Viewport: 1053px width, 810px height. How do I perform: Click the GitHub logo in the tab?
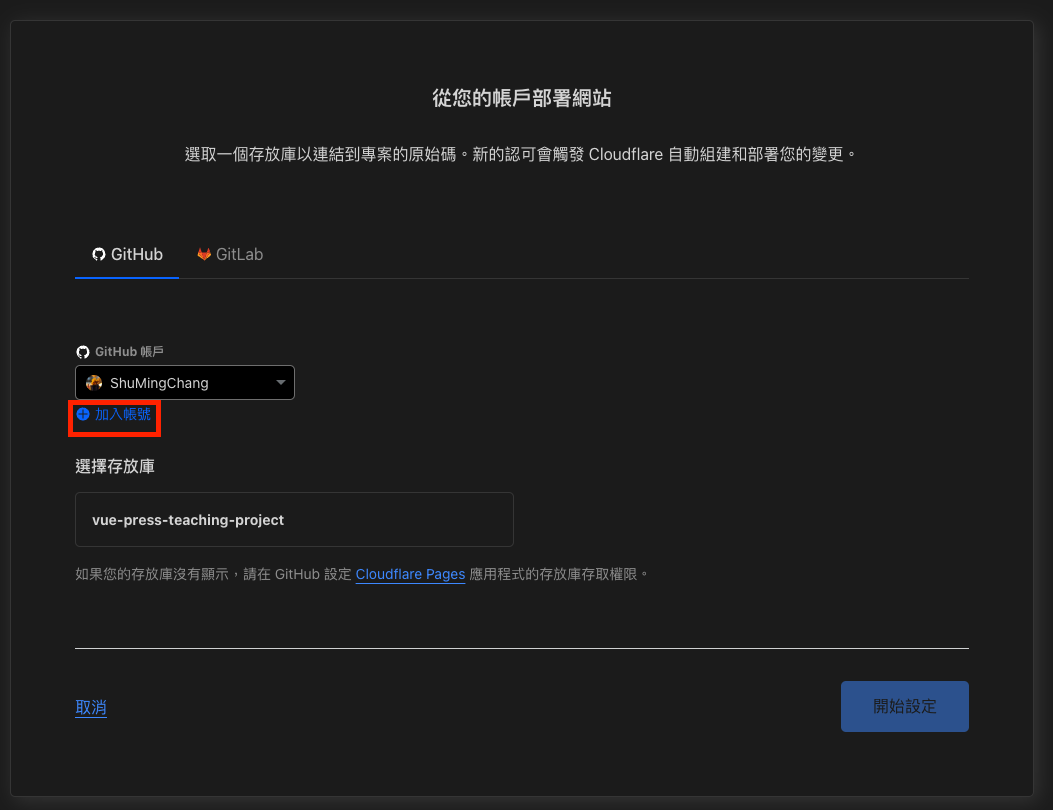click(99, 254)
